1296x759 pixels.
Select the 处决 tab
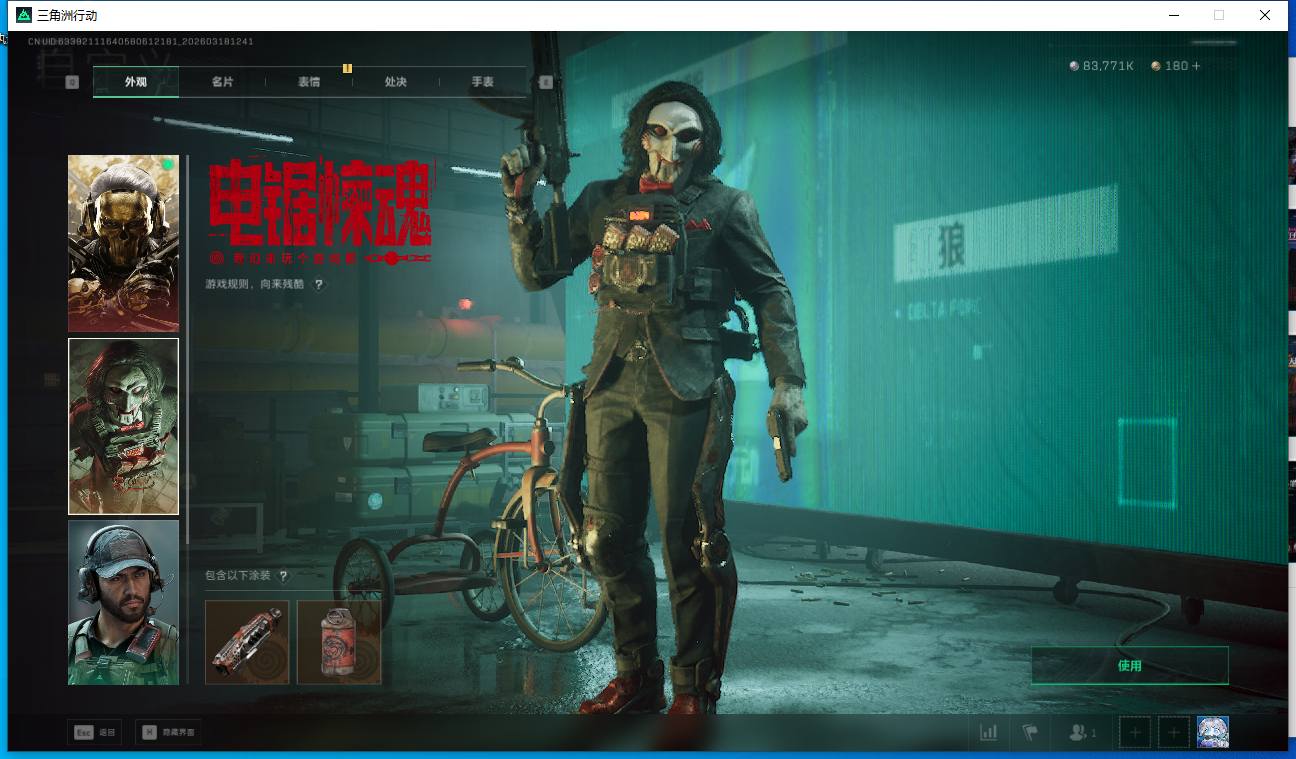click(x=396, y=82)
